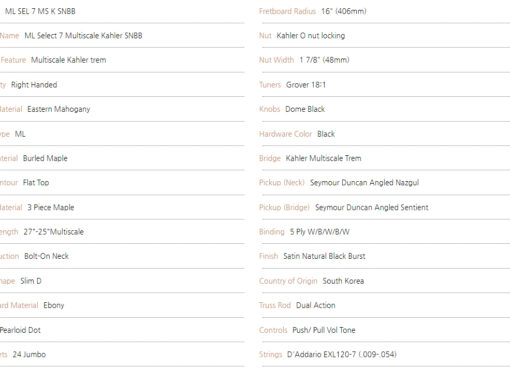Click the Multiscale Kahler trem feature value

tap(68, 60)
